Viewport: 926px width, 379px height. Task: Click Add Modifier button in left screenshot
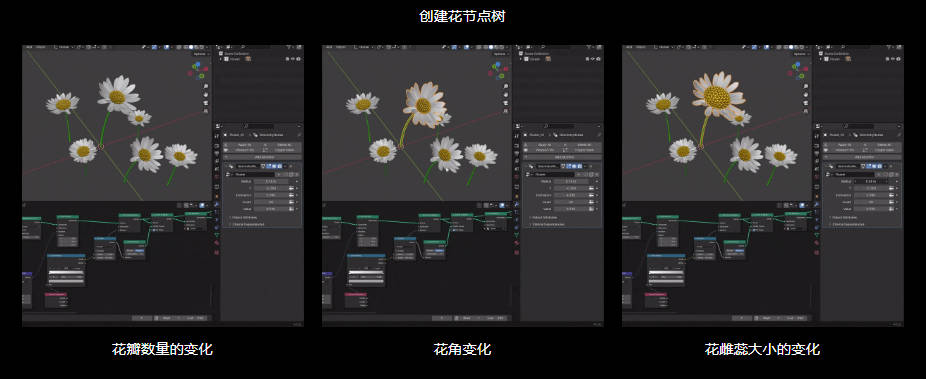pos(263,157)
